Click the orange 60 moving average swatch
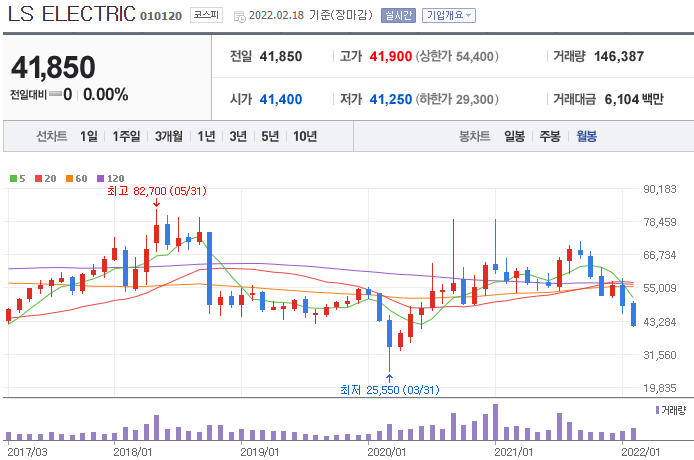This screenshot has height=460, width=694. [x=69, y=178]
